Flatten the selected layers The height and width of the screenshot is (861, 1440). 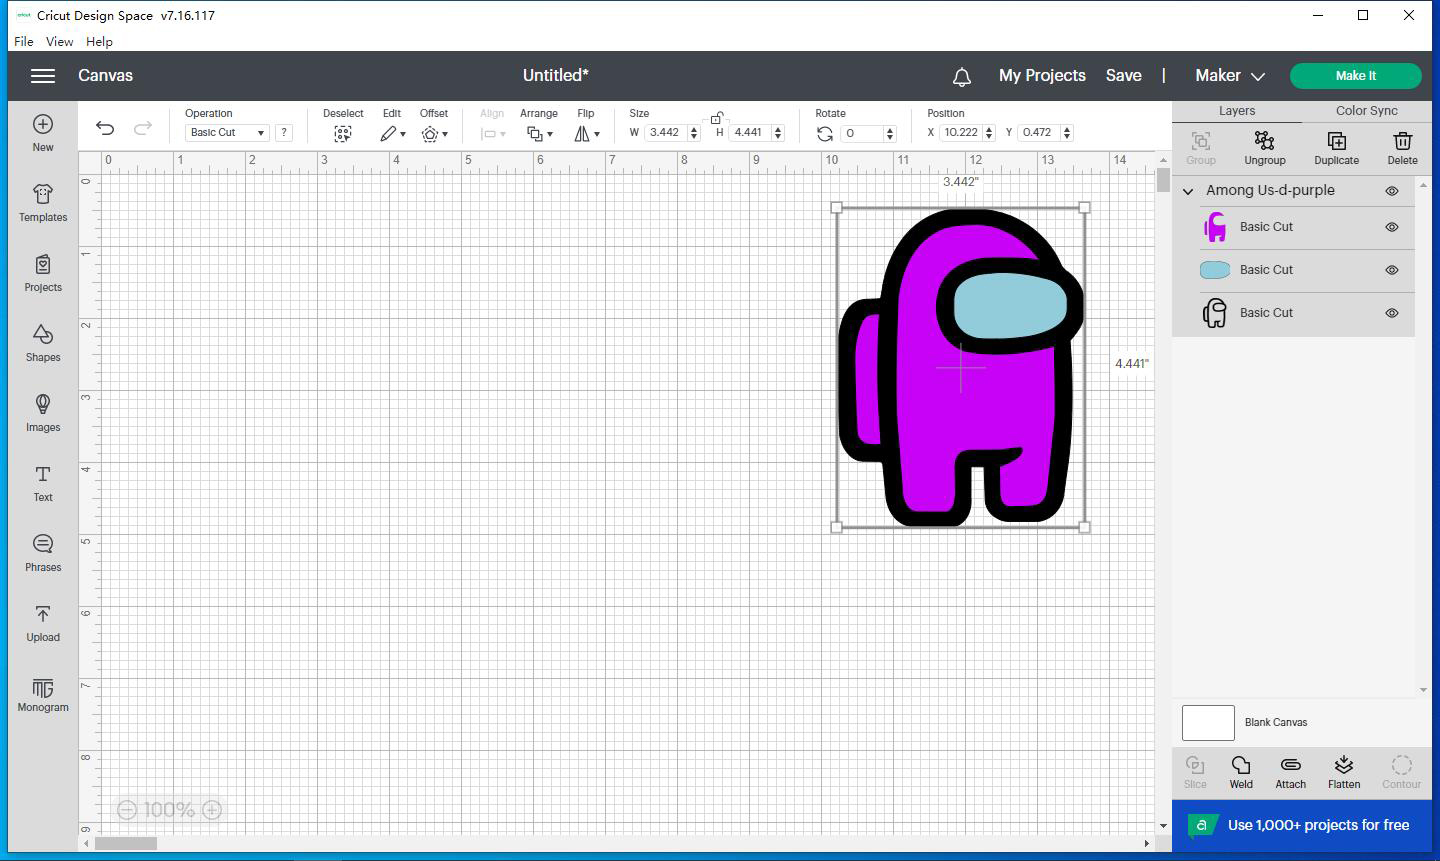[x=1344, y=772]
